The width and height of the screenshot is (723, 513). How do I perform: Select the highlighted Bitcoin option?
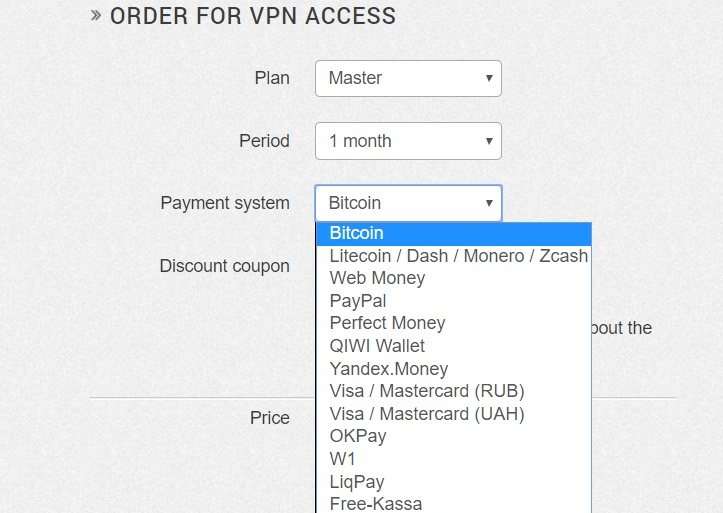tap(454, 233)
